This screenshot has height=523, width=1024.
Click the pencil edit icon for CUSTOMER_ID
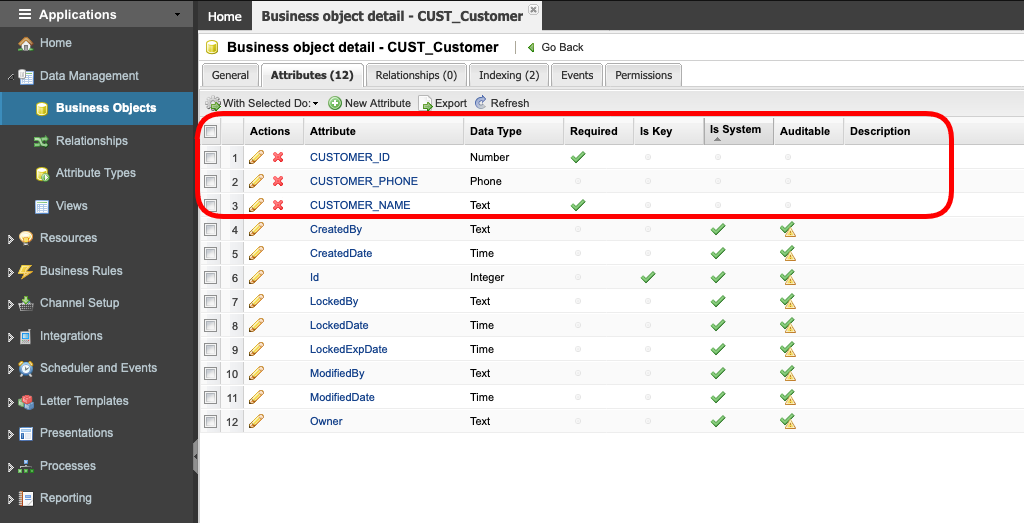click(257, 157)
